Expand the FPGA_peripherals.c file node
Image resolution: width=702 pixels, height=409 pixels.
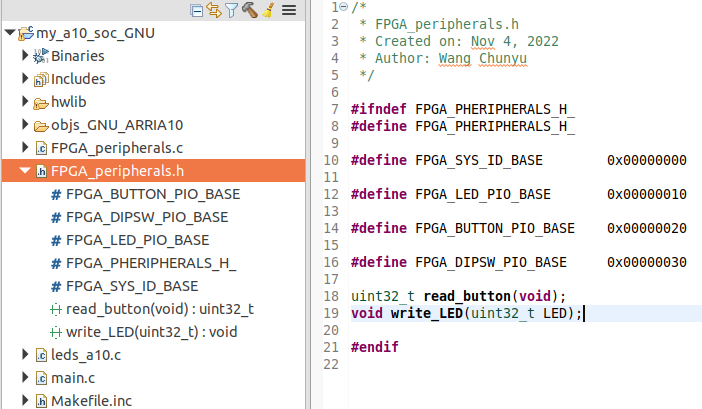tap(25, 147)
